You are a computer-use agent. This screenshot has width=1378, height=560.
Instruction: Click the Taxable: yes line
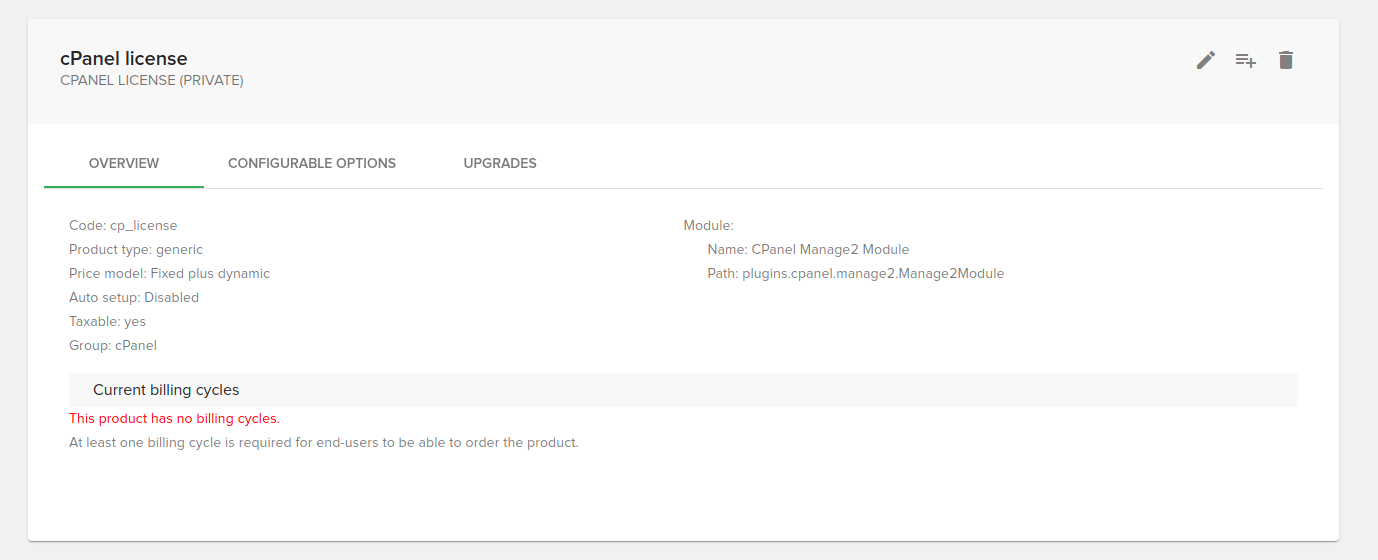(x=107, y=322)
